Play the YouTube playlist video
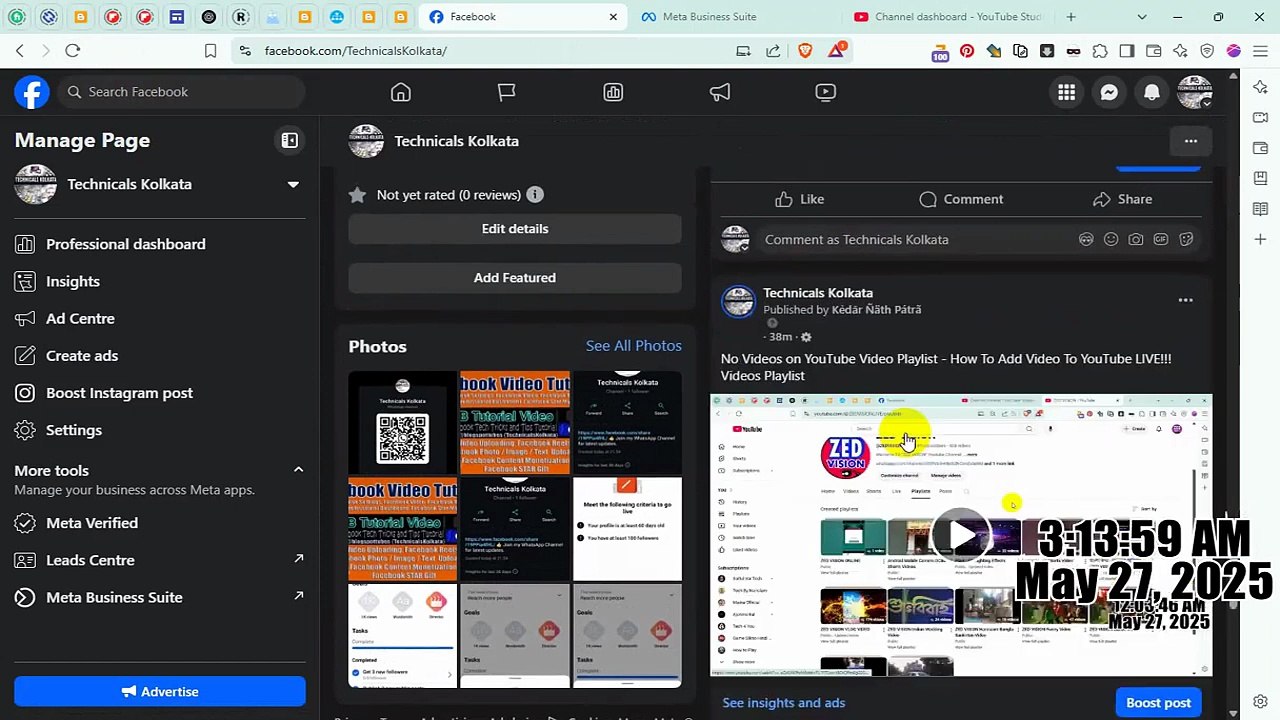 [x=961, y=536]
